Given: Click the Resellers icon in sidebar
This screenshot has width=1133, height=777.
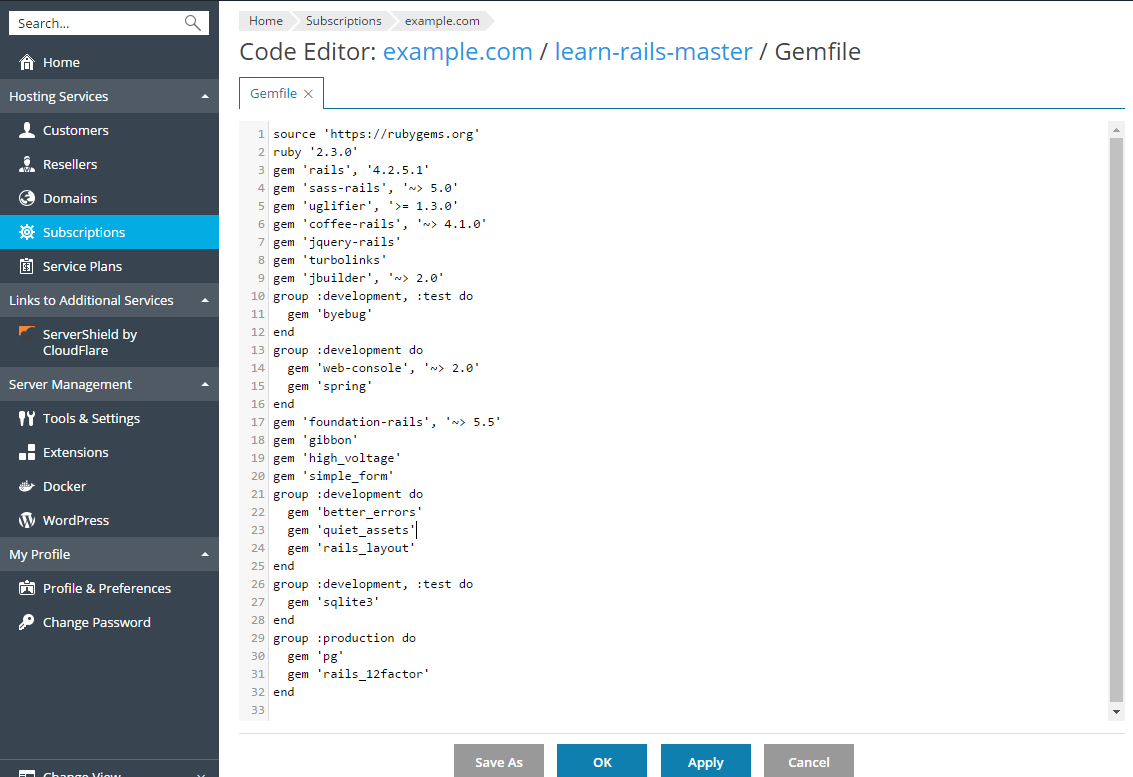Looking at the screenshot, I should (27, 164).
